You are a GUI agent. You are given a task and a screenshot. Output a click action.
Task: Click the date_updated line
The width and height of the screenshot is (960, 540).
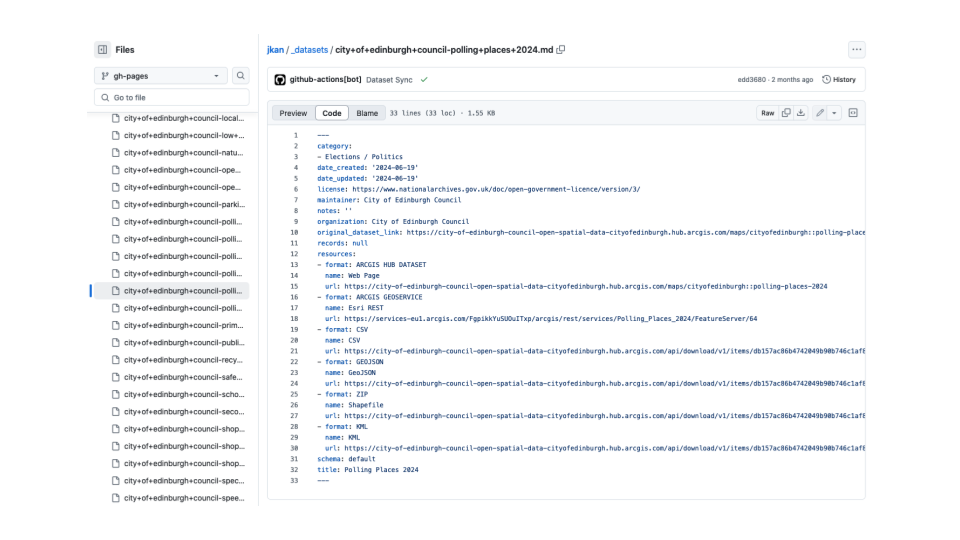(367, 178)
